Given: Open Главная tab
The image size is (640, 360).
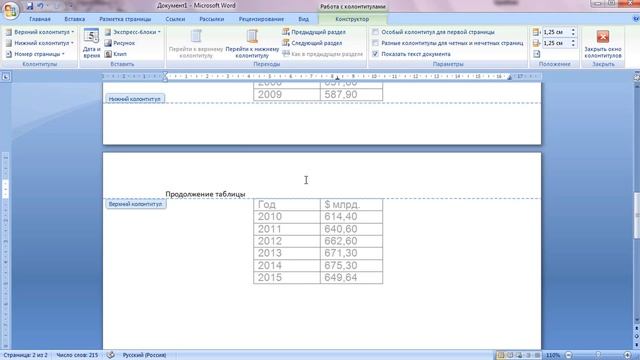Looking at the screenshot, I should coord(40,19).
